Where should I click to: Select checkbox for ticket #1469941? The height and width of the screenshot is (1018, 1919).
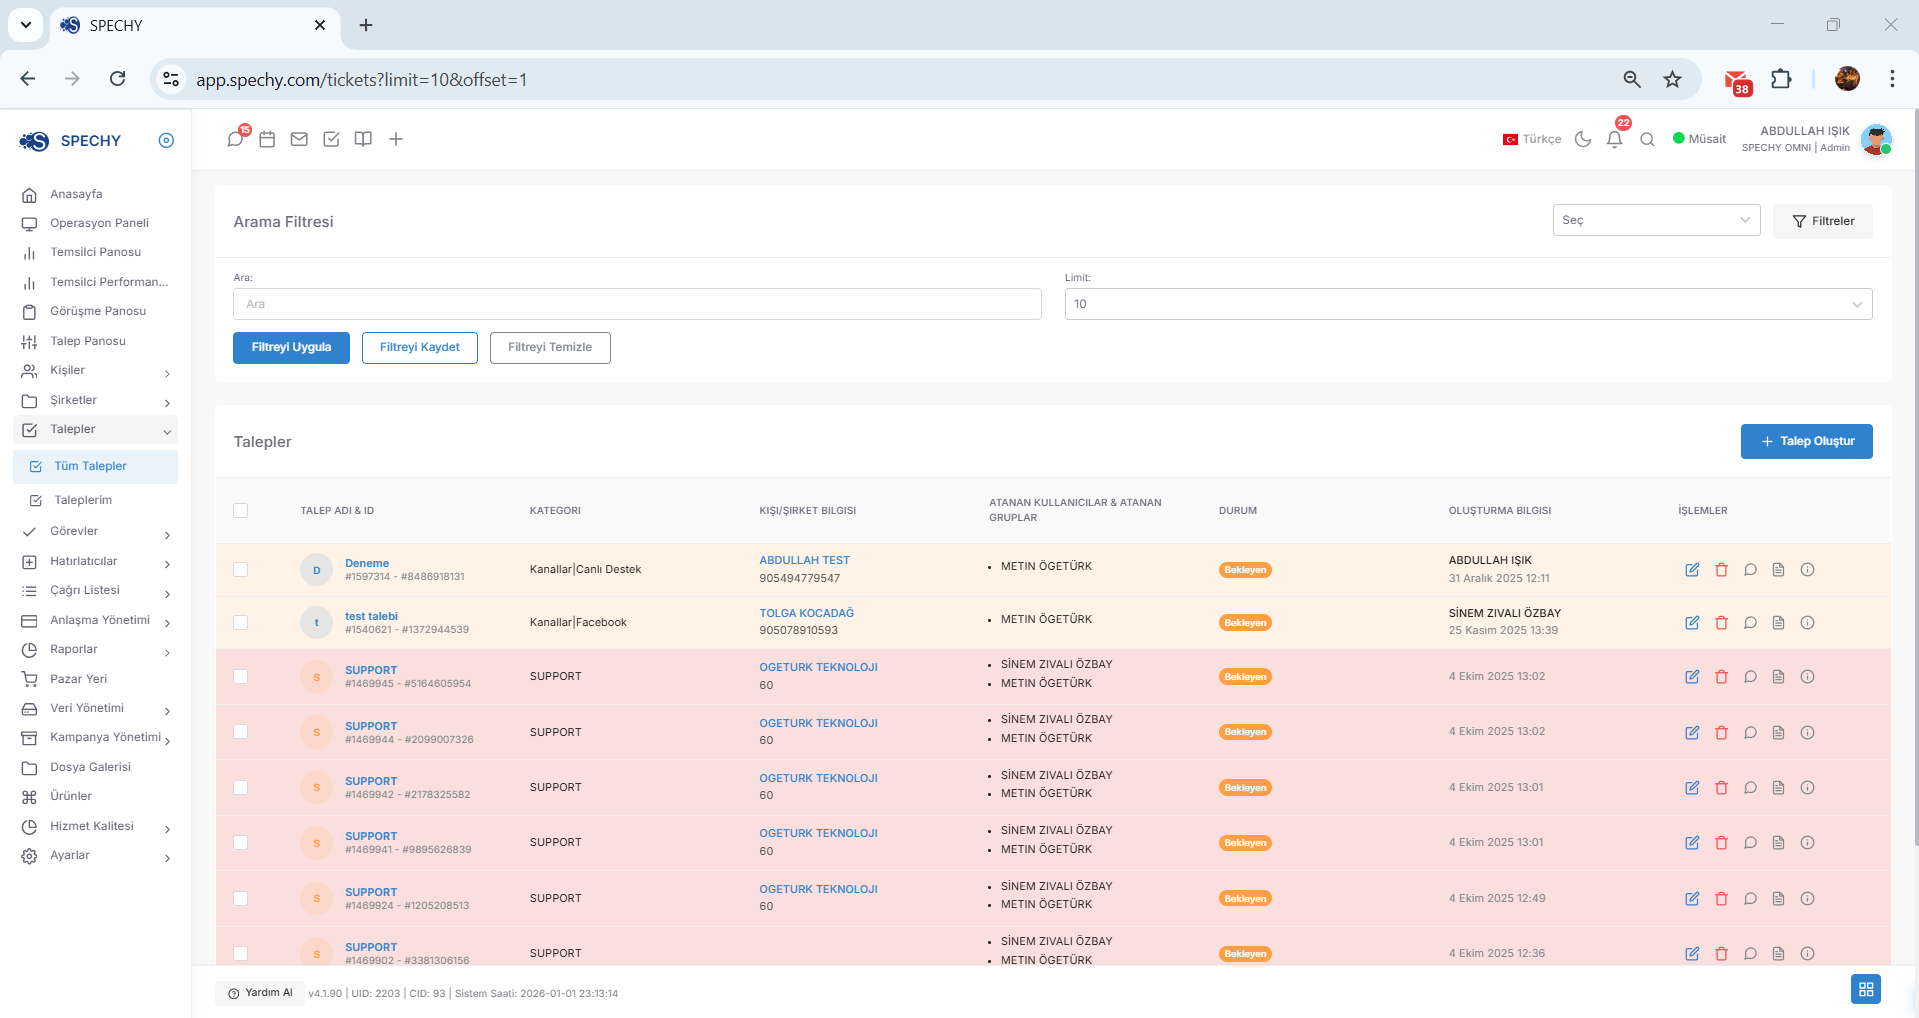240,843
